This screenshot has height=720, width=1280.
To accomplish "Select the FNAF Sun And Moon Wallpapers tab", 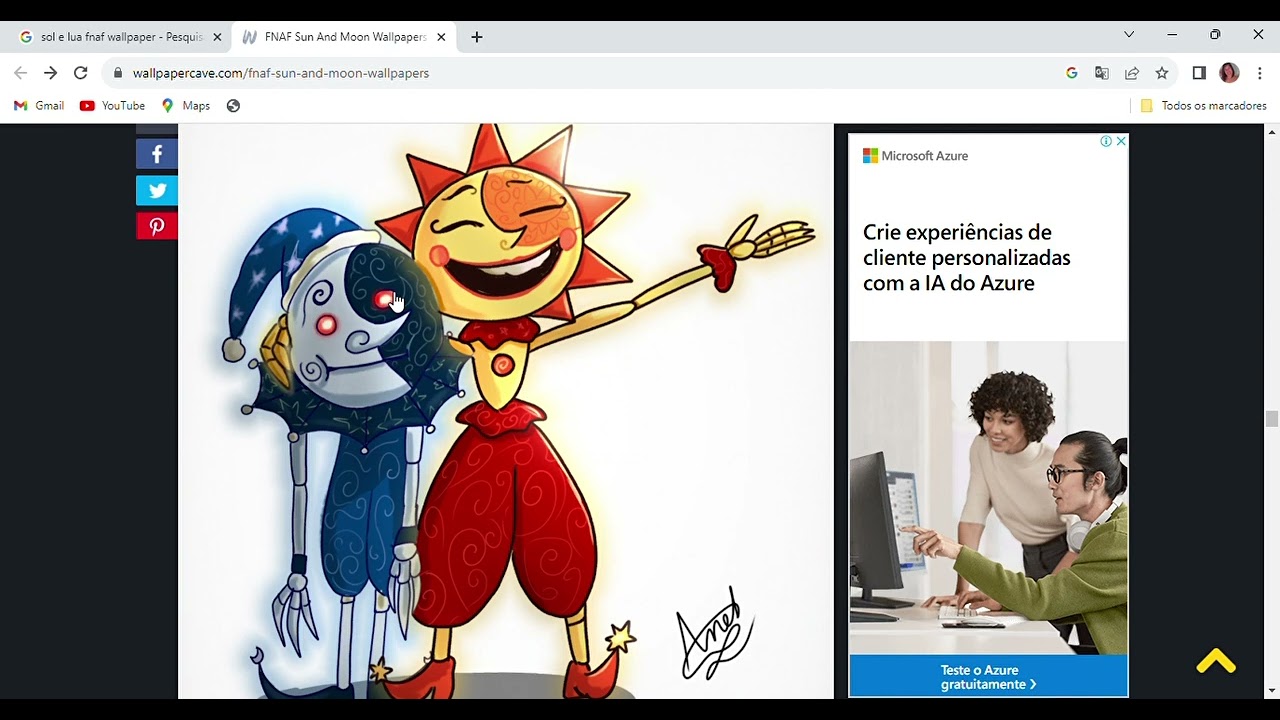I will coord(344,37).
